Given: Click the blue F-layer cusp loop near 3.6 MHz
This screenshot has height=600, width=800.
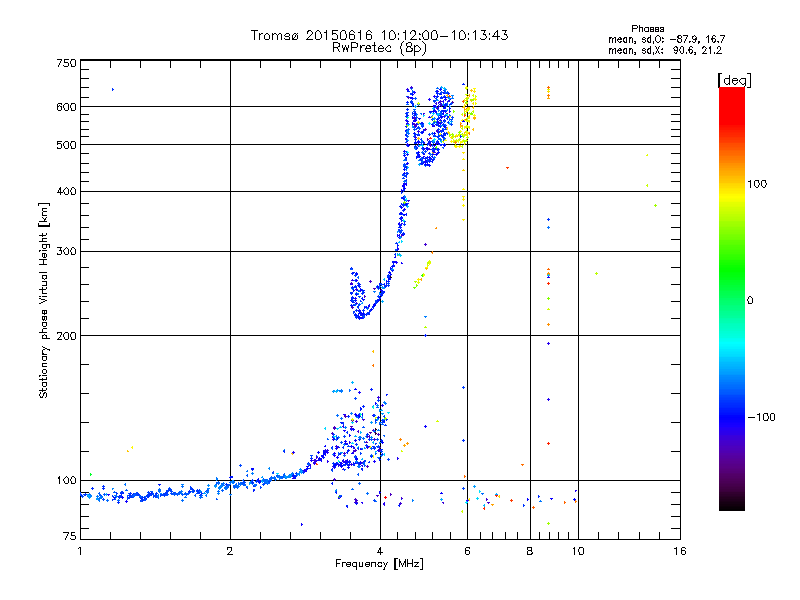Looking at the screenshot, I should pyautogui.click(x=360, y=295).
